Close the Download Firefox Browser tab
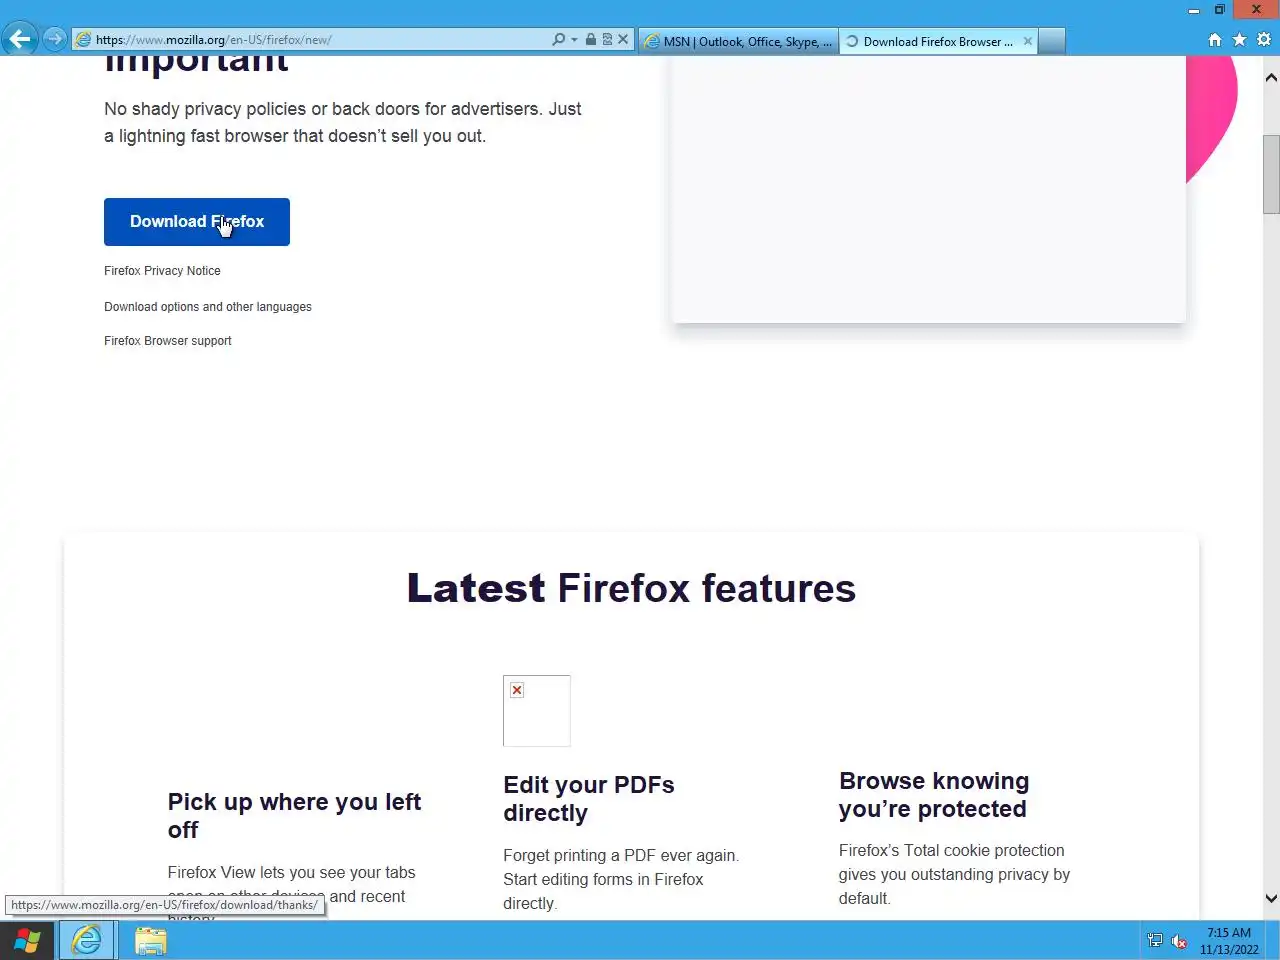Image resolution: width=1280 pixels, height=960 pixels. pos(1027,41)
